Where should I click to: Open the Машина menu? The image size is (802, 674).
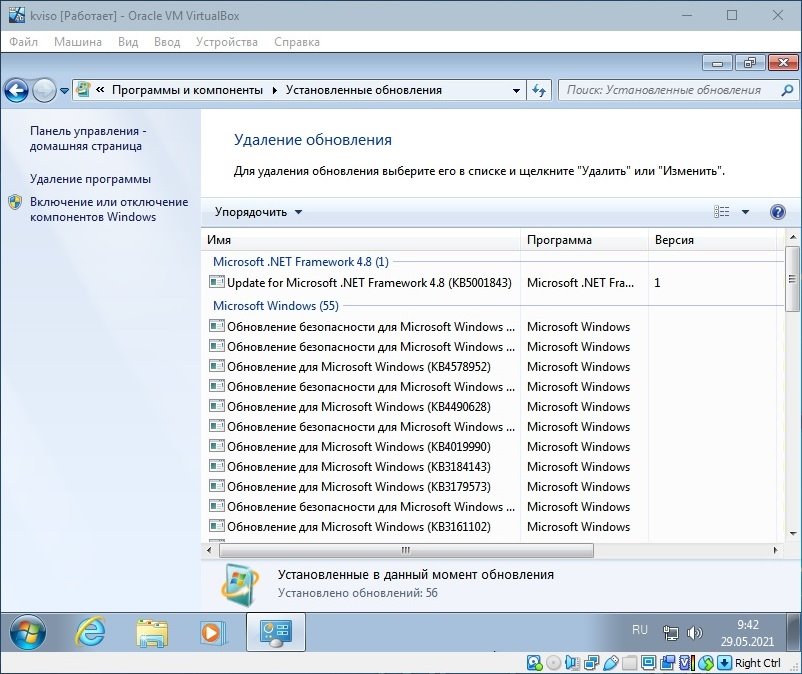pos(78,42)
